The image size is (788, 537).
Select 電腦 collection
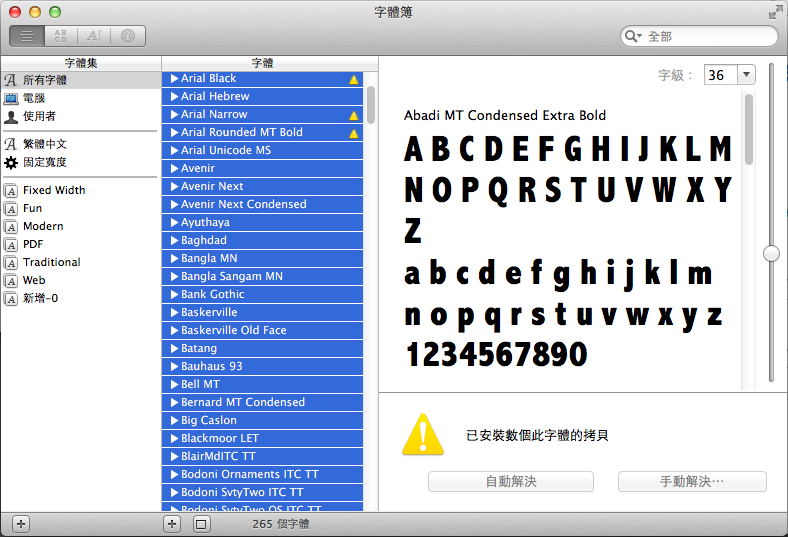point(80,98)
